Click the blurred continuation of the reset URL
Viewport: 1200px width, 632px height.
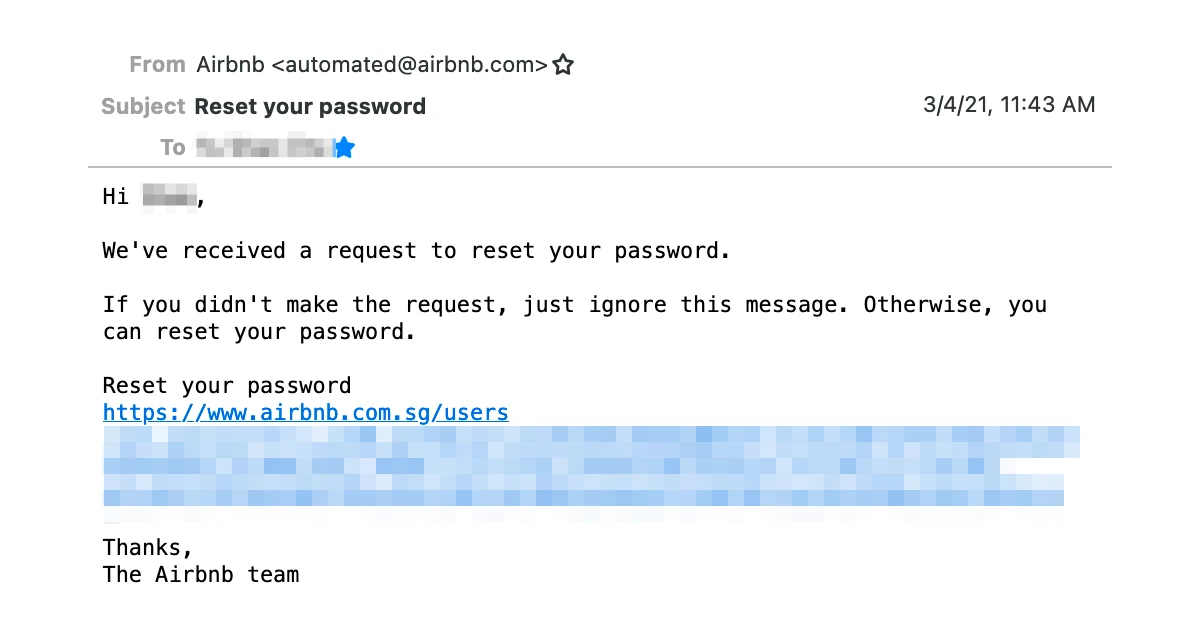590,466
